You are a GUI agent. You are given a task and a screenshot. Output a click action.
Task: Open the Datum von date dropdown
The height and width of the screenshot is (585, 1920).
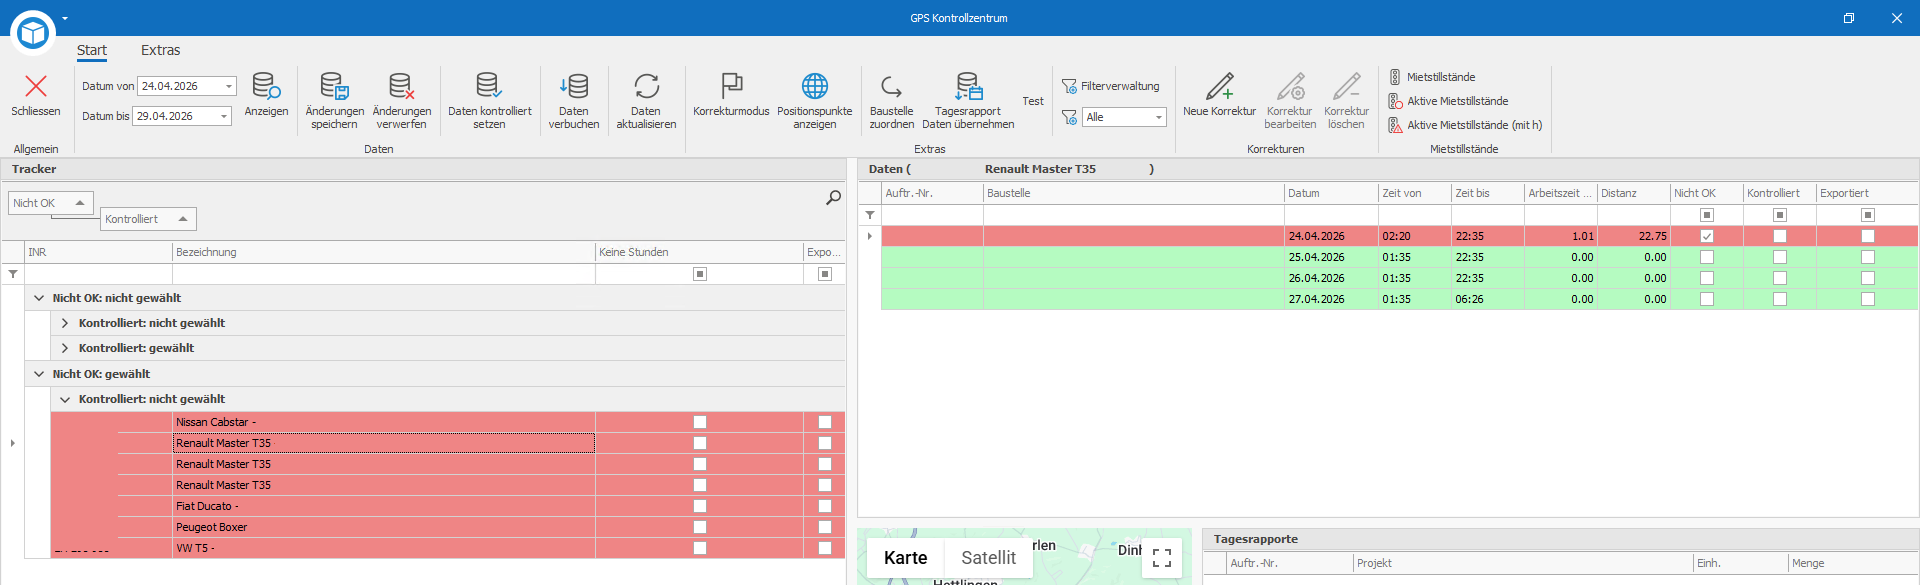[229, 87]
